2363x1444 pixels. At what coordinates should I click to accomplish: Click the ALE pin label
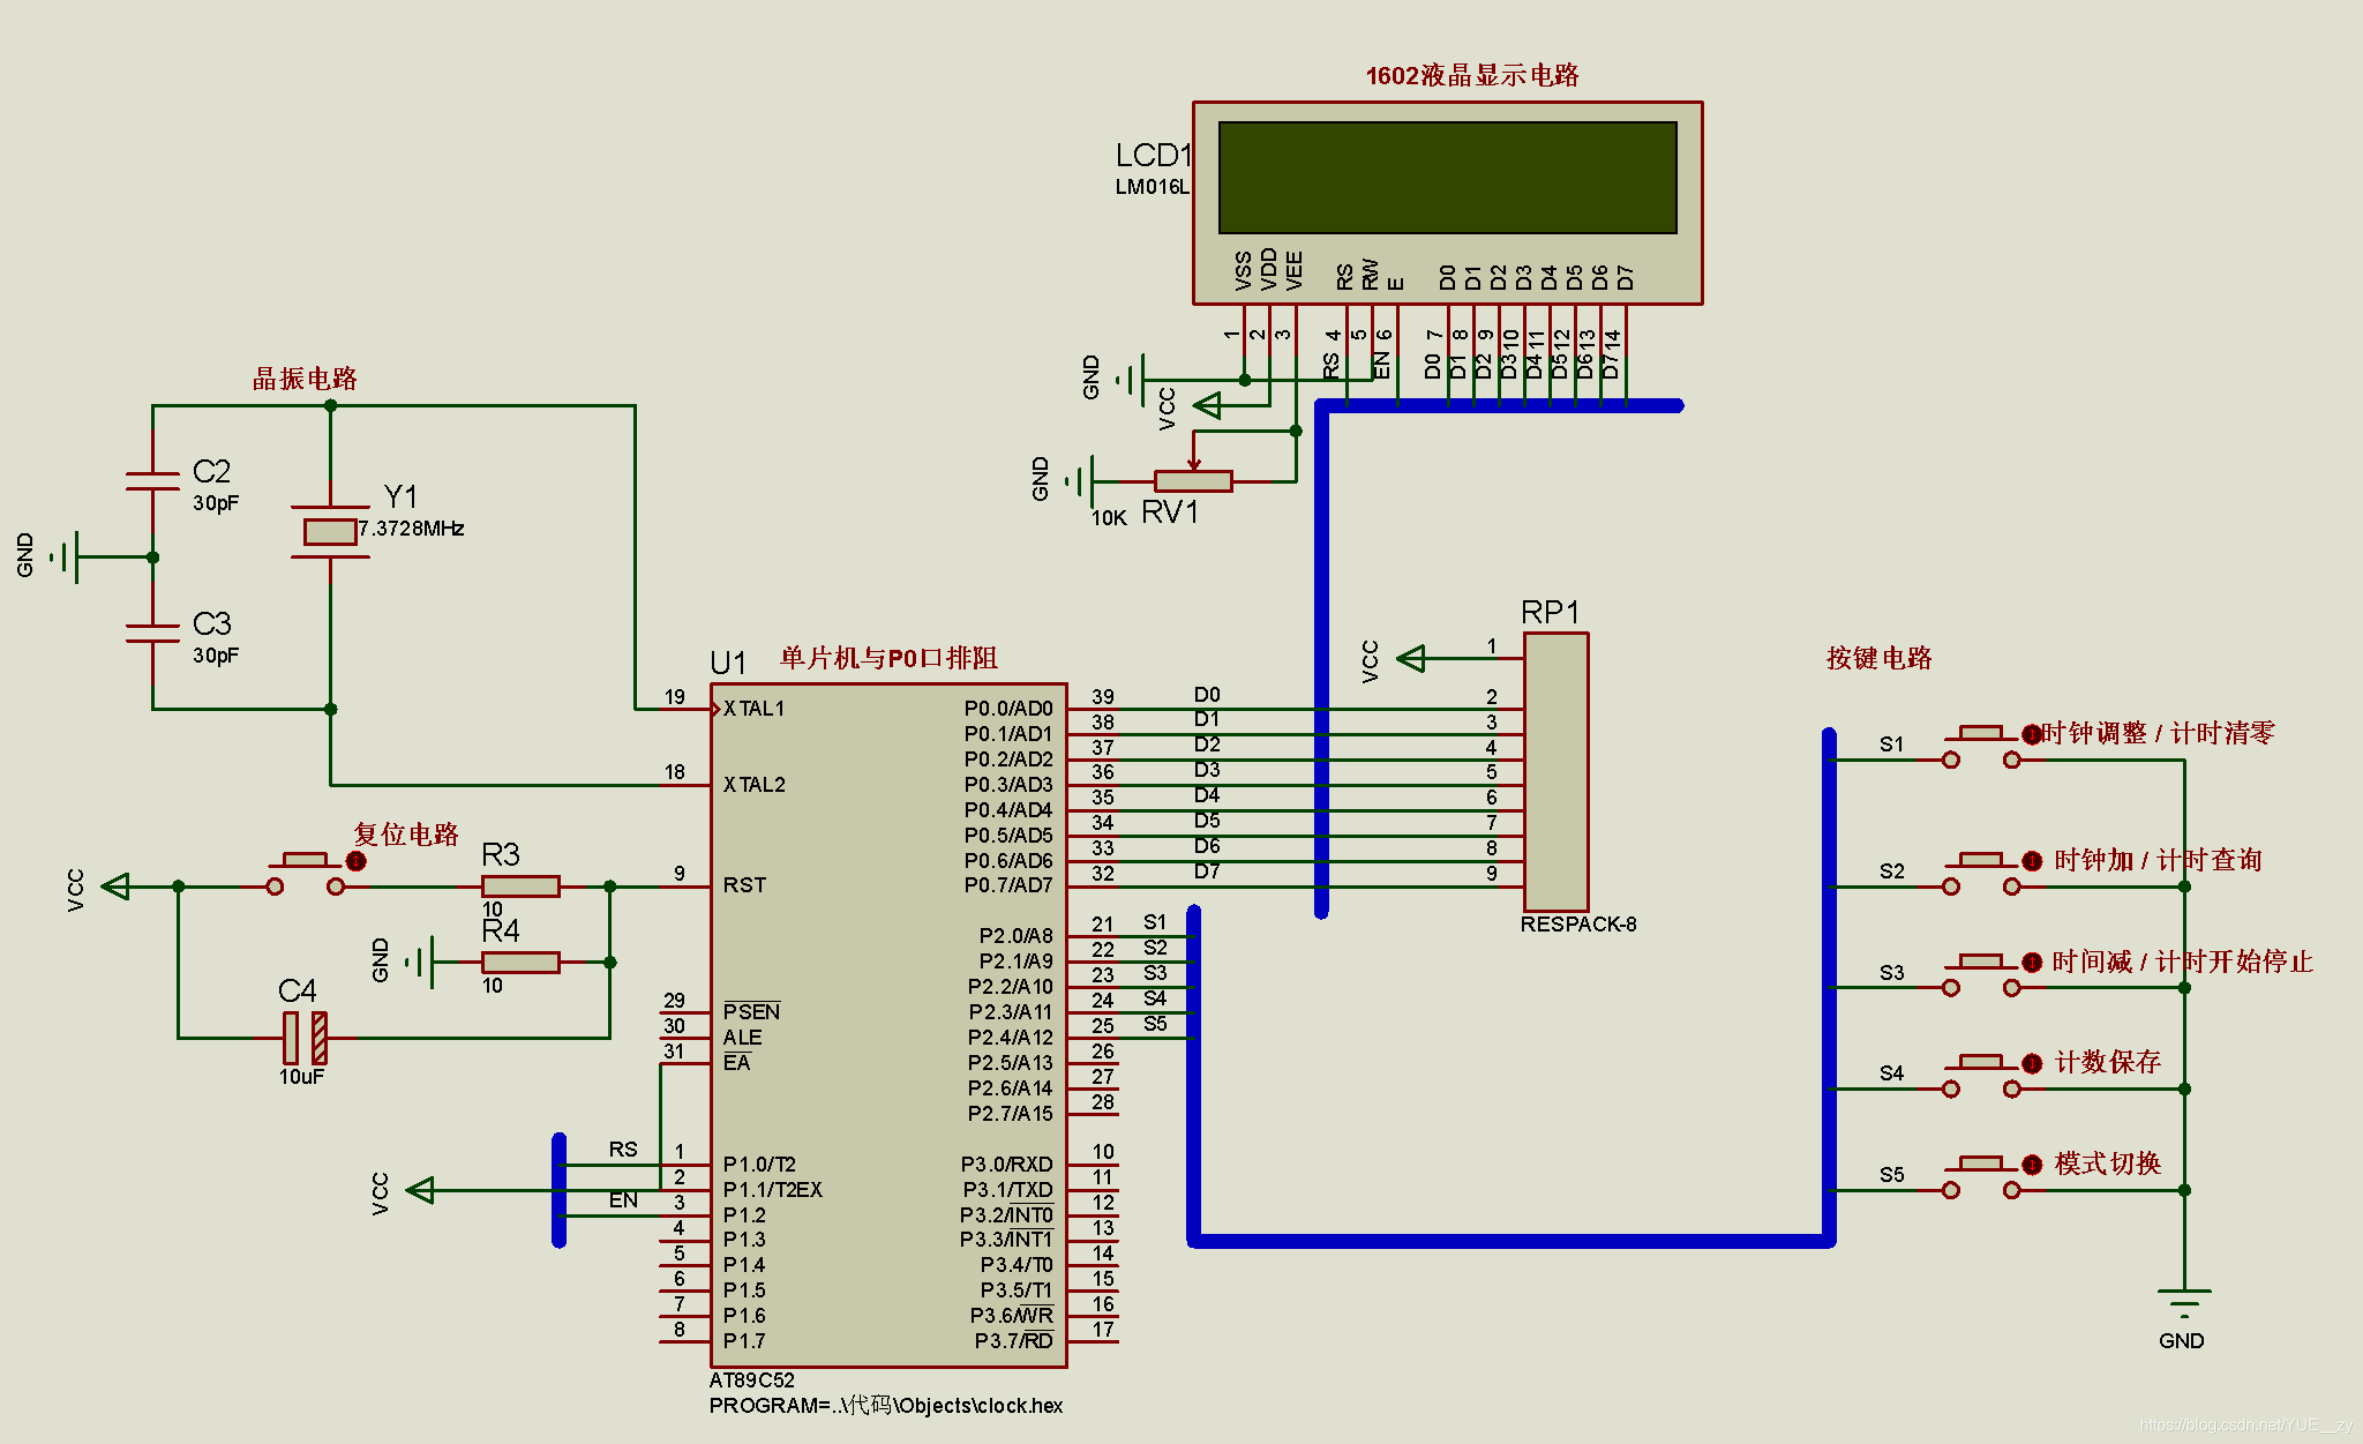pos(742,1037)
